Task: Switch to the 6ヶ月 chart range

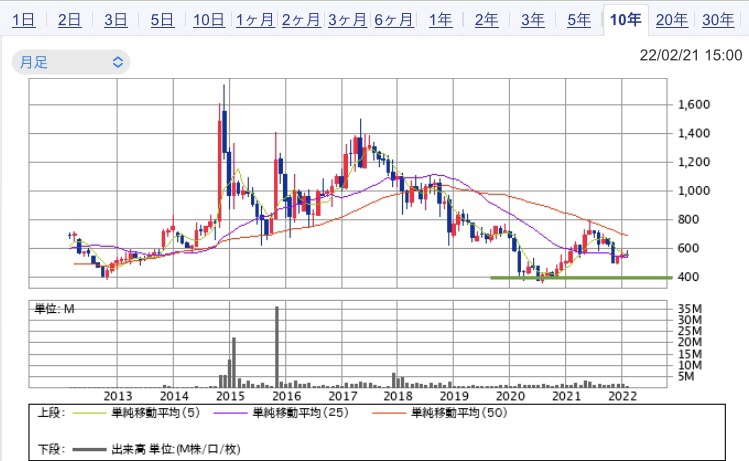Action: [x=394, y=20]
